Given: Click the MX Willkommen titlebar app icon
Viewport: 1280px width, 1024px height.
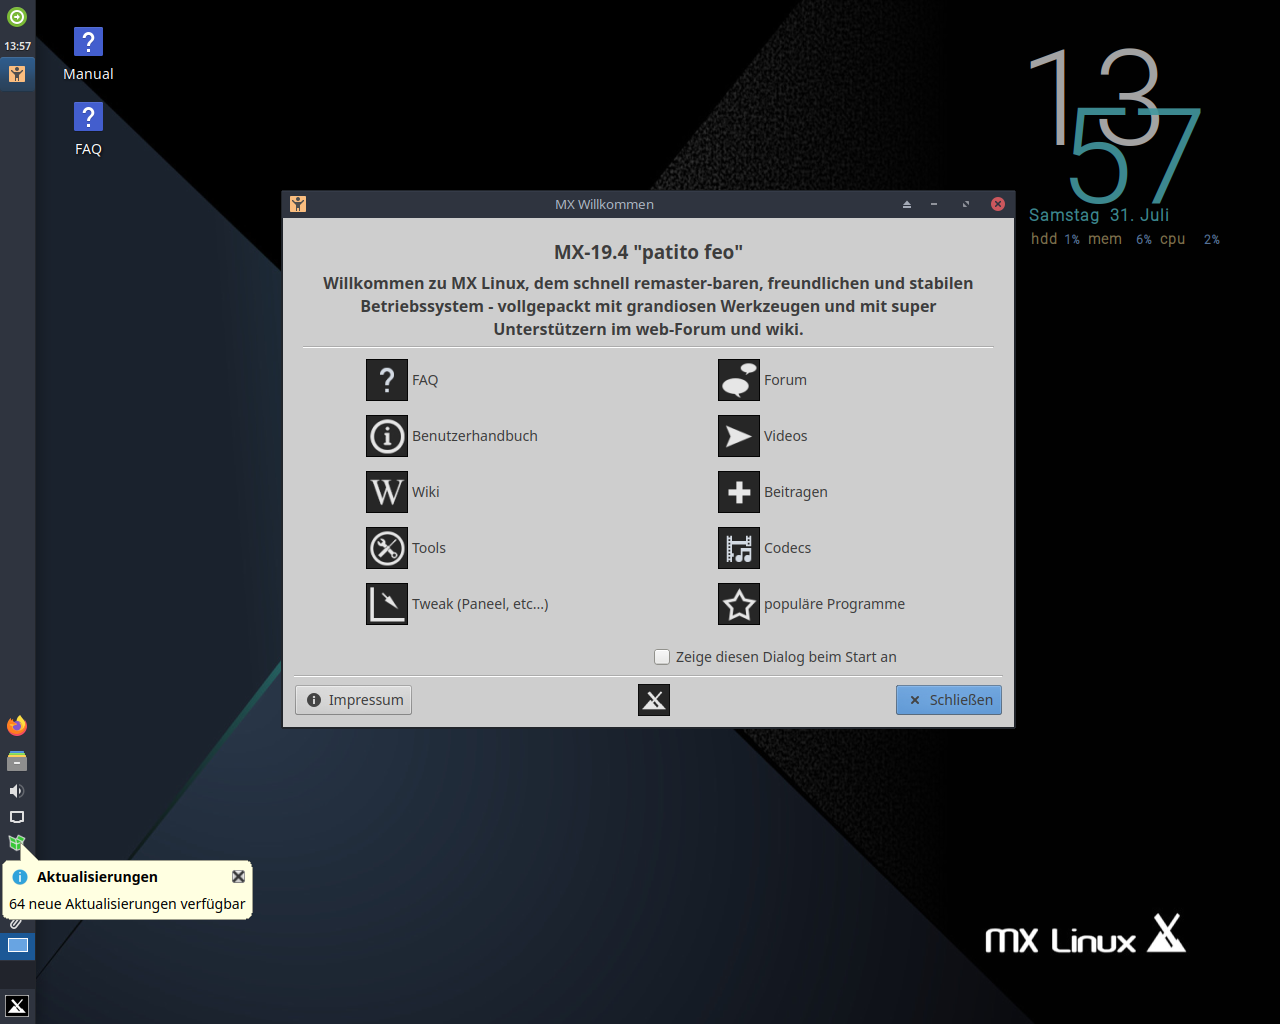Looking at the screenshot, I should coord(298,204).
